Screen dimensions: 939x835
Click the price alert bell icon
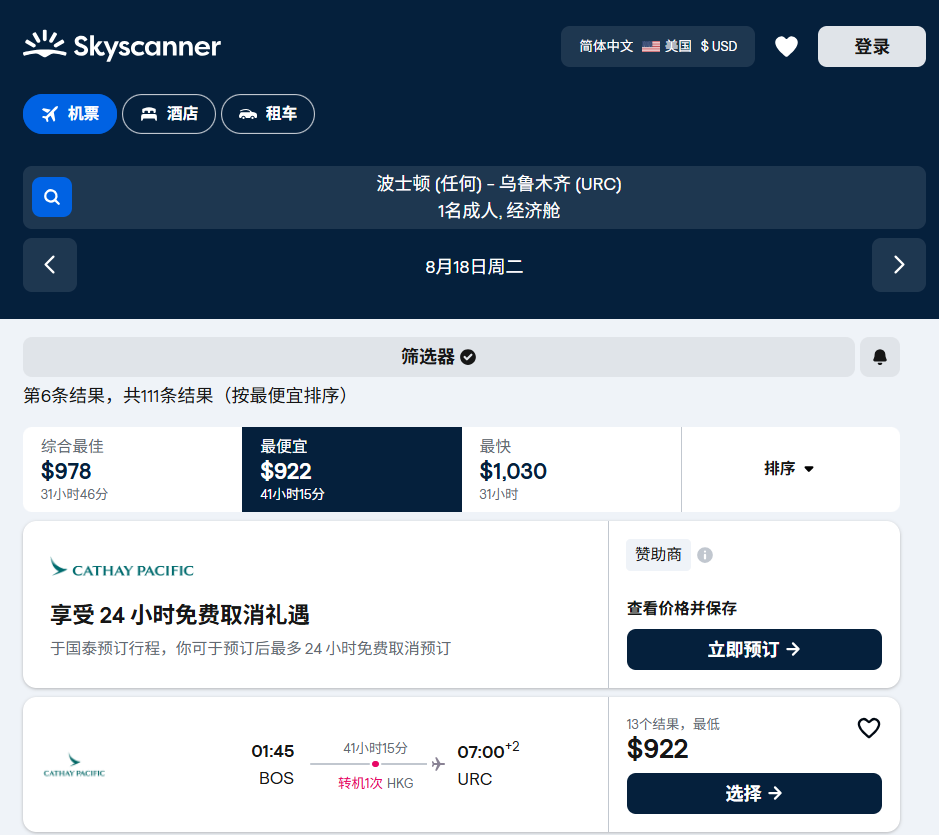(880, 357)
